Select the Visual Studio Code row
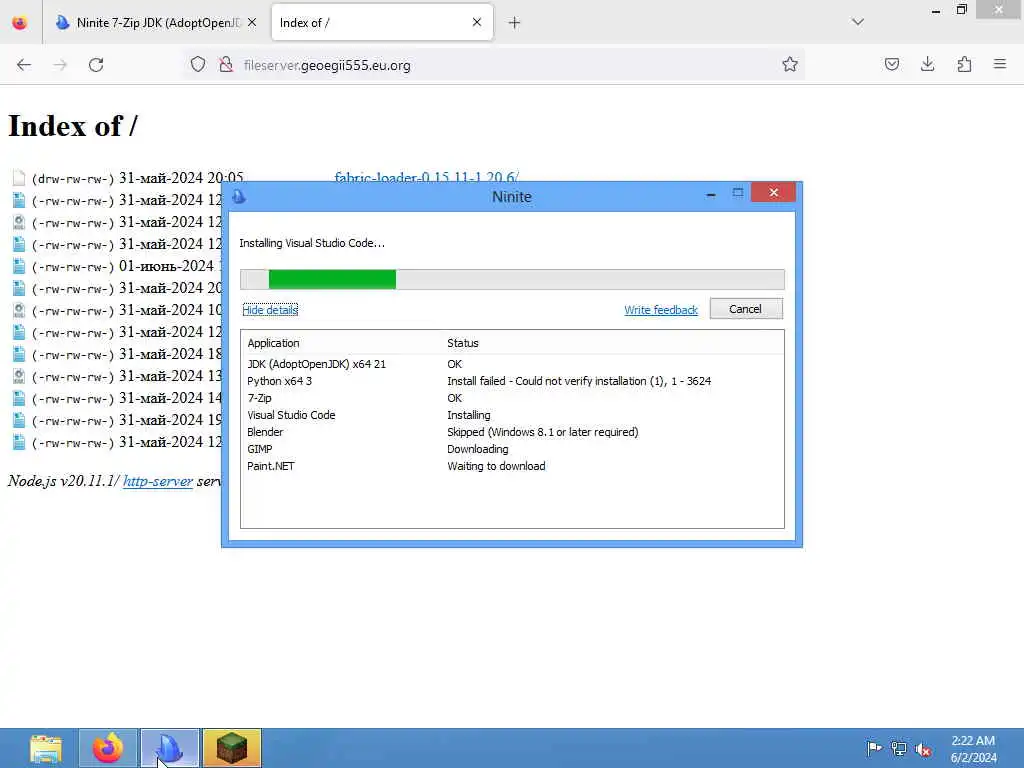The width and height of the screenshot is (1024, 768). pos(512,415)
